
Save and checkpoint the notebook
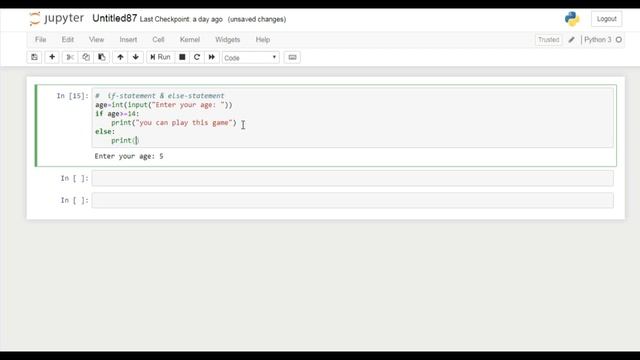34,57
